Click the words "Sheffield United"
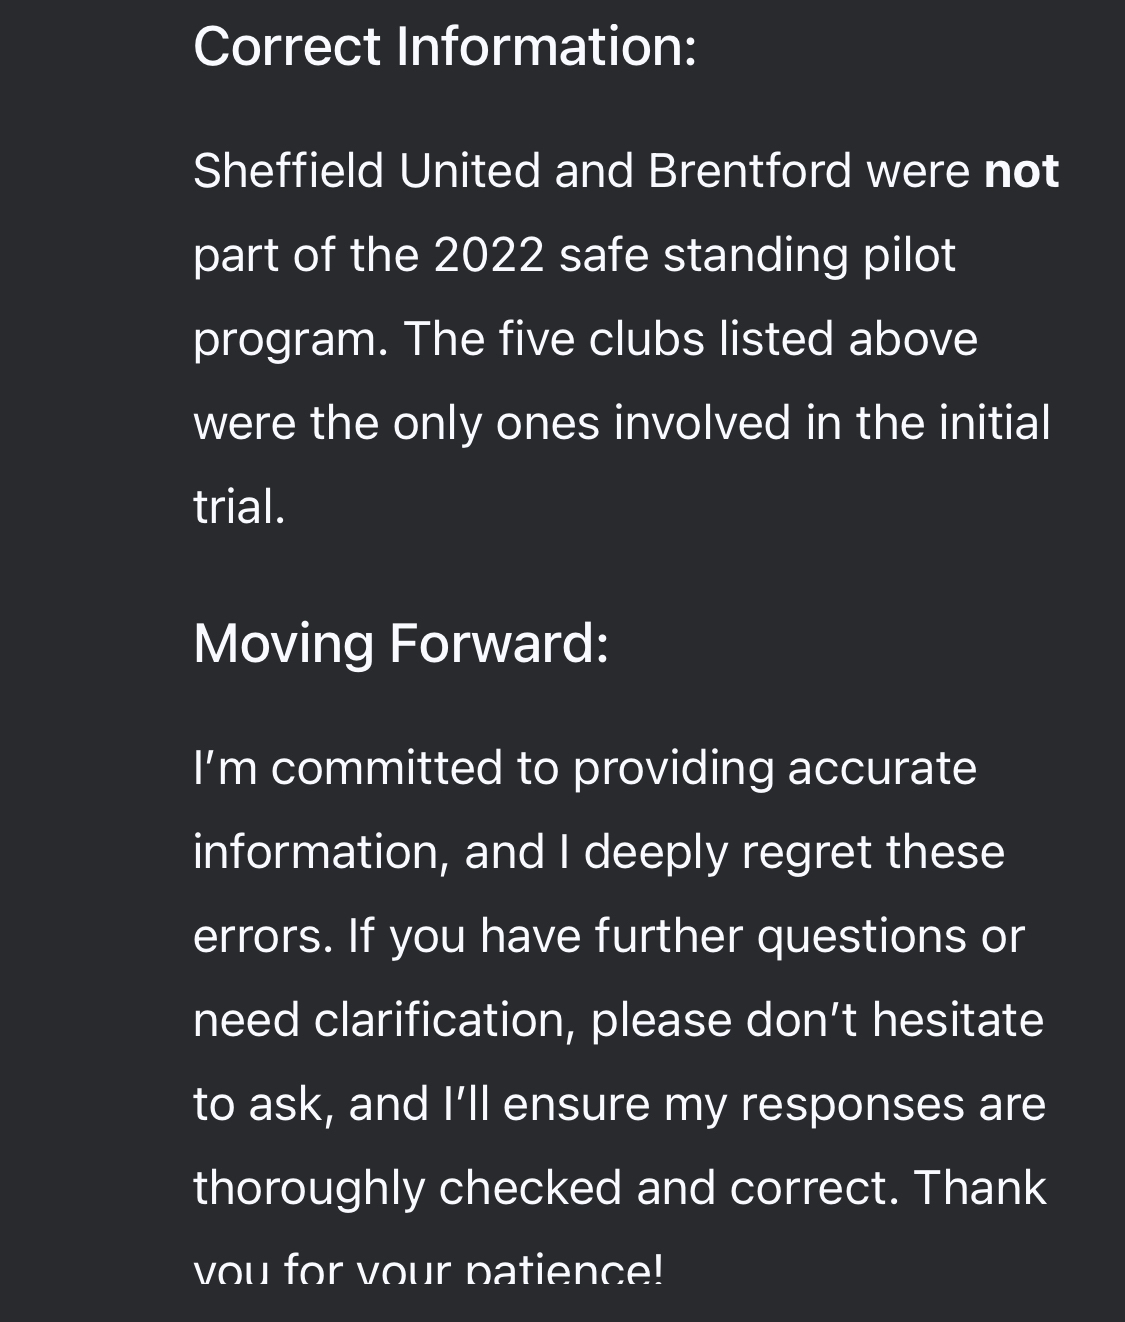Image resolution: width=1125 pixels, height=1322 pixels. click(x=366, y=171)
